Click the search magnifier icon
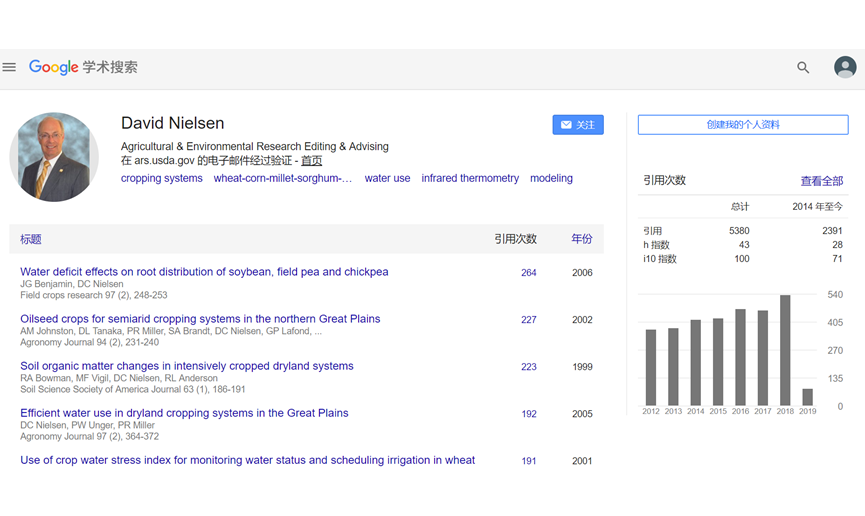Screen dimensions: 865x516 803,67
